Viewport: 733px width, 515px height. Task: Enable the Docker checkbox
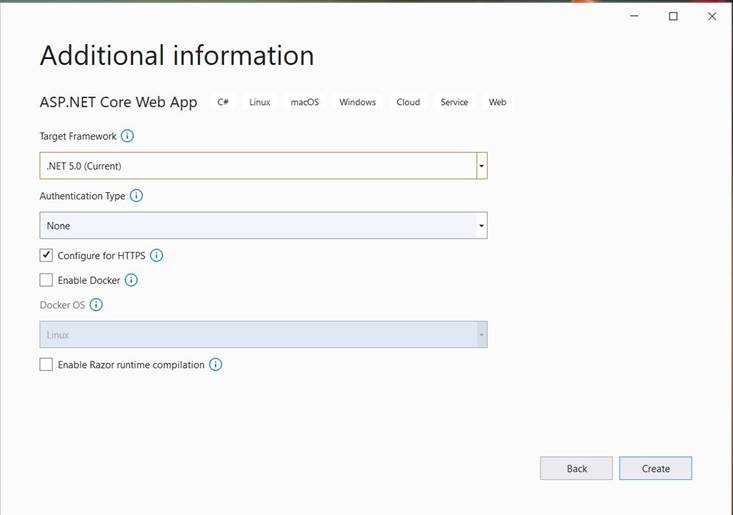pyautogui.click(x=46, y=280)
